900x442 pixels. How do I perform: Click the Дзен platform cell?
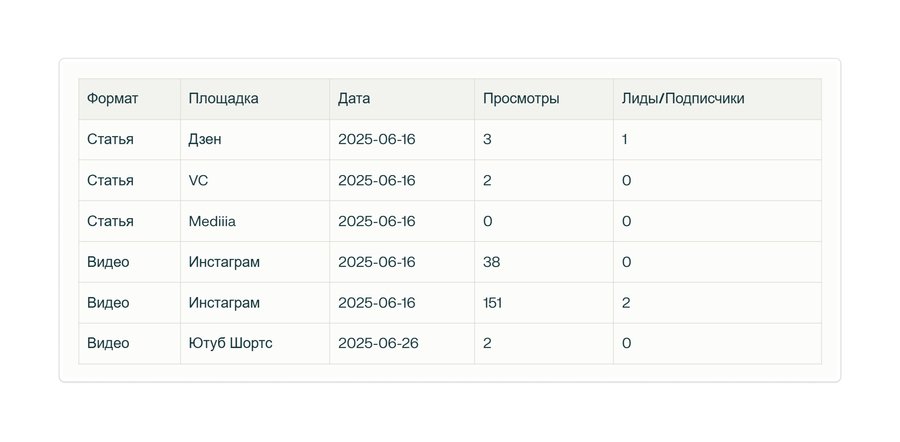pyautogui.click(x=205, y=140)
